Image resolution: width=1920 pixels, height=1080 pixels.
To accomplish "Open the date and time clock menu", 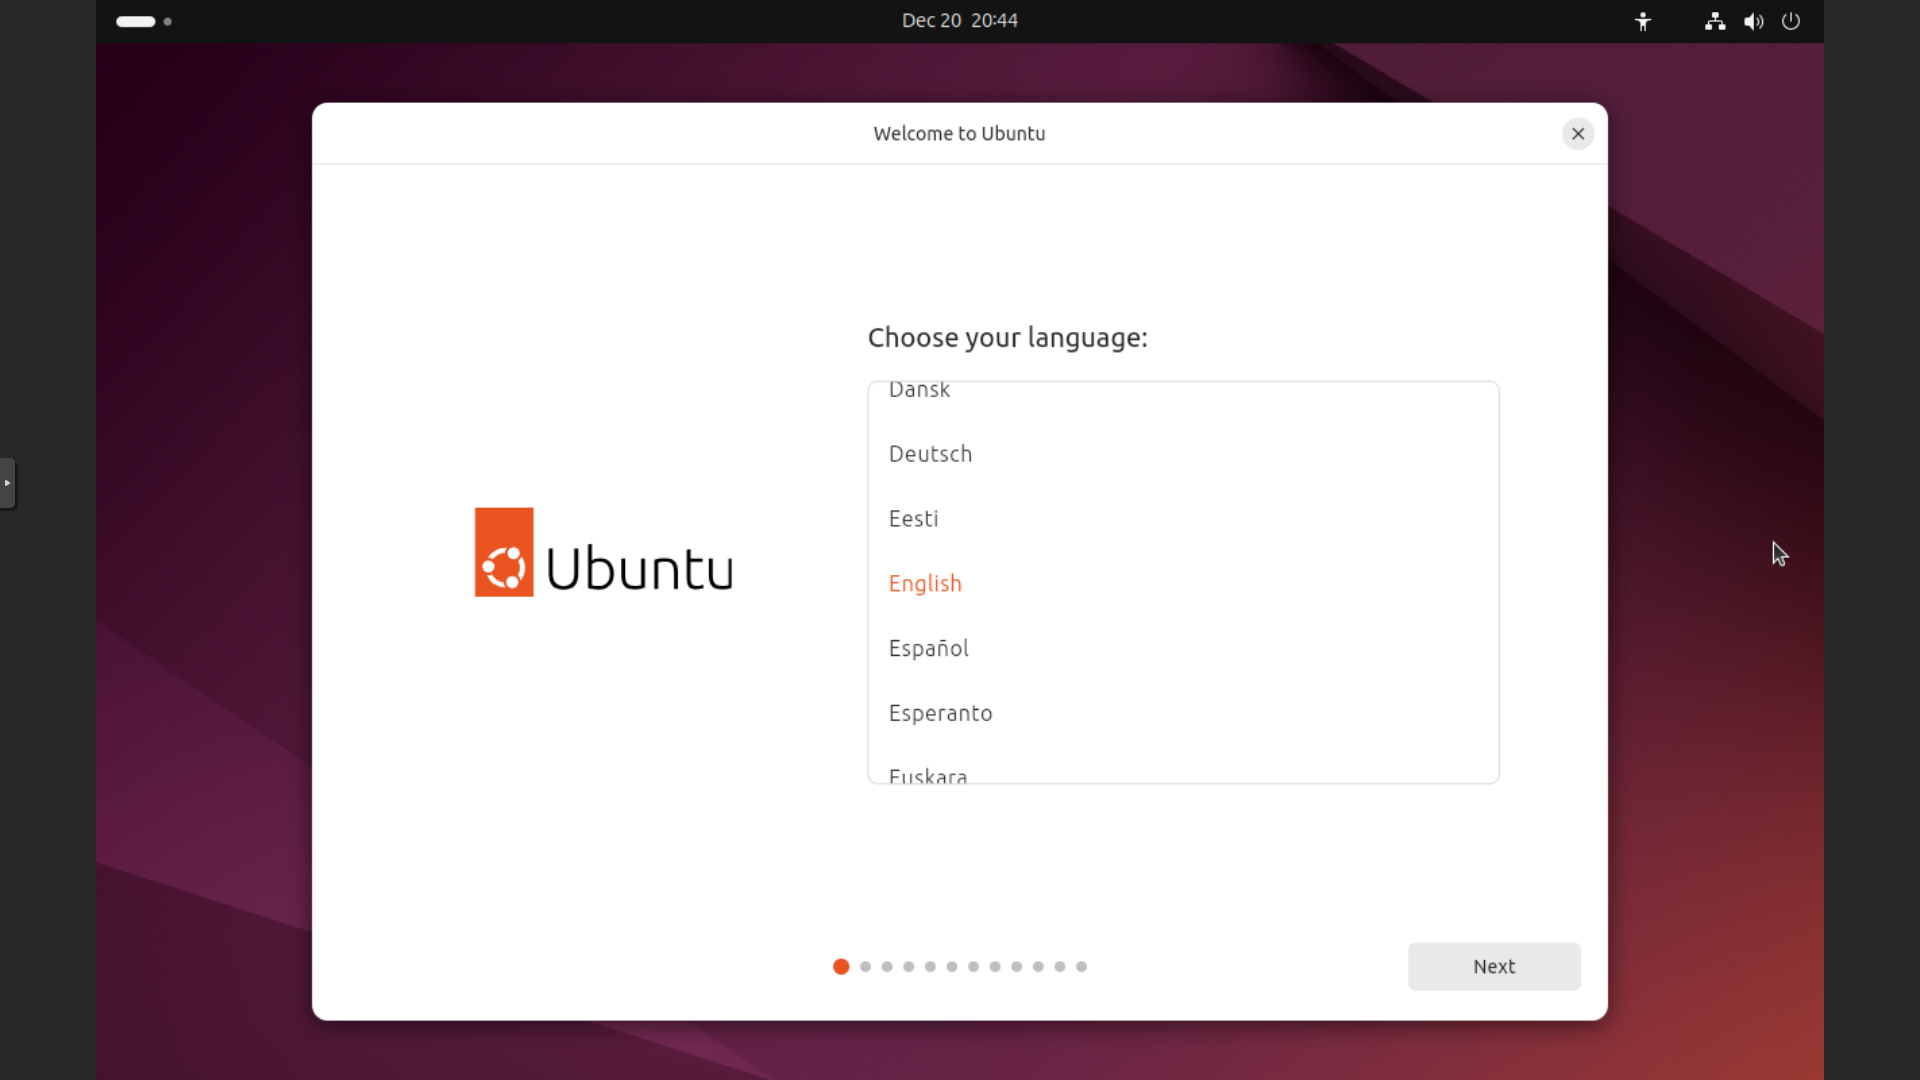I will coord(959,21).
